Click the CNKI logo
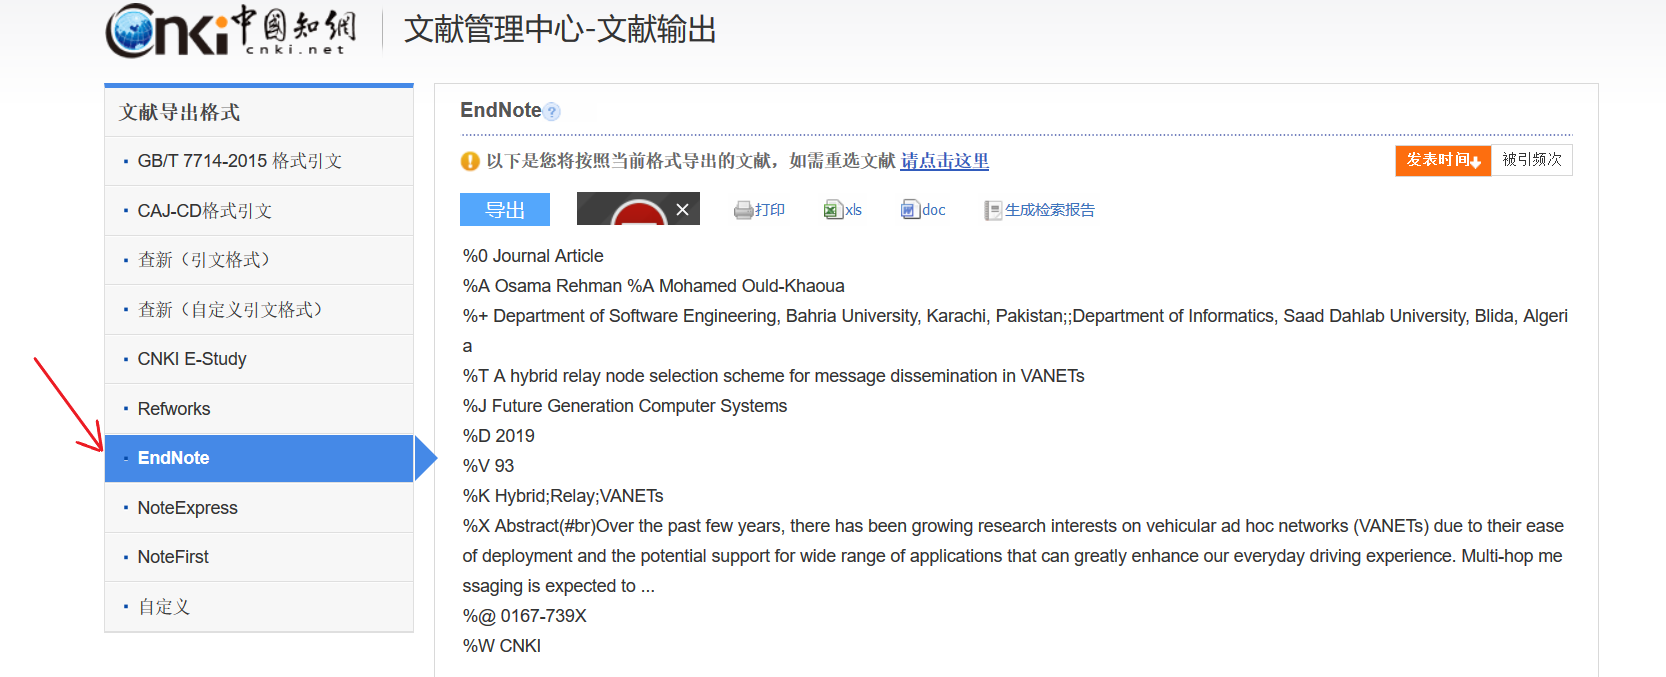Image resolution: width=1666 pixels, height=677 pixels. click(x=231, y=30)
